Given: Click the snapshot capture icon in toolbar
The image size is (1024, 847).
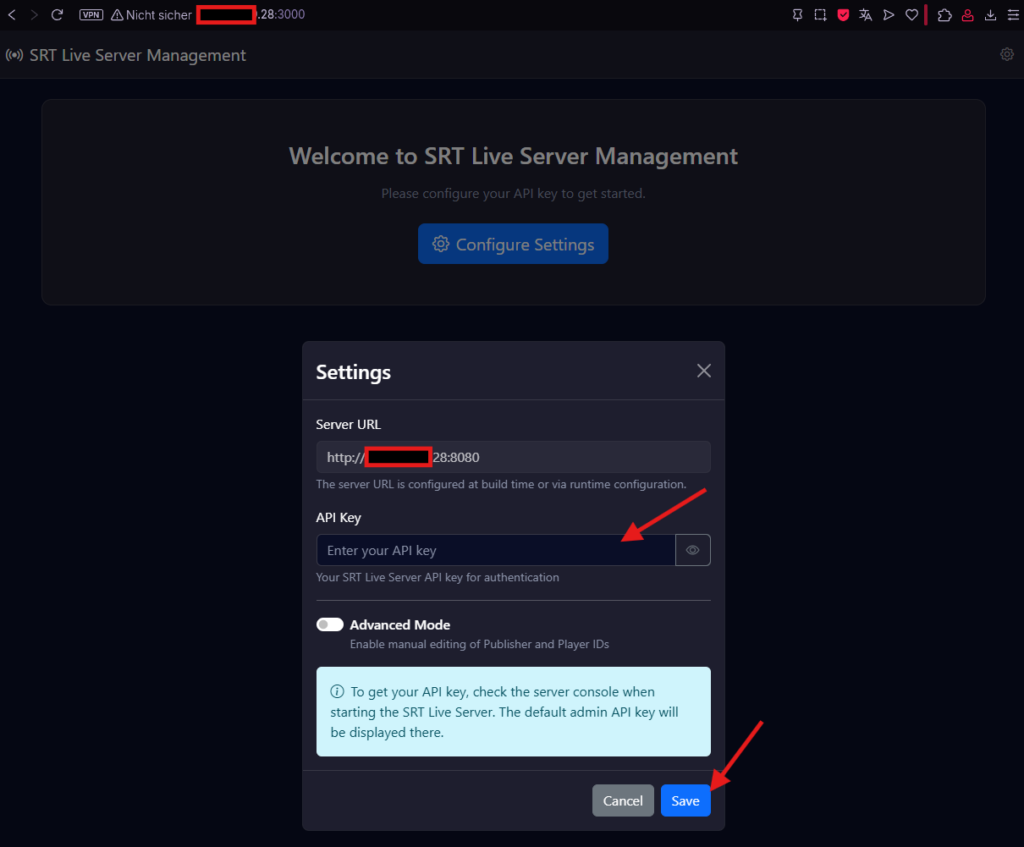Looking at the screenshot, I should [820, 15].
